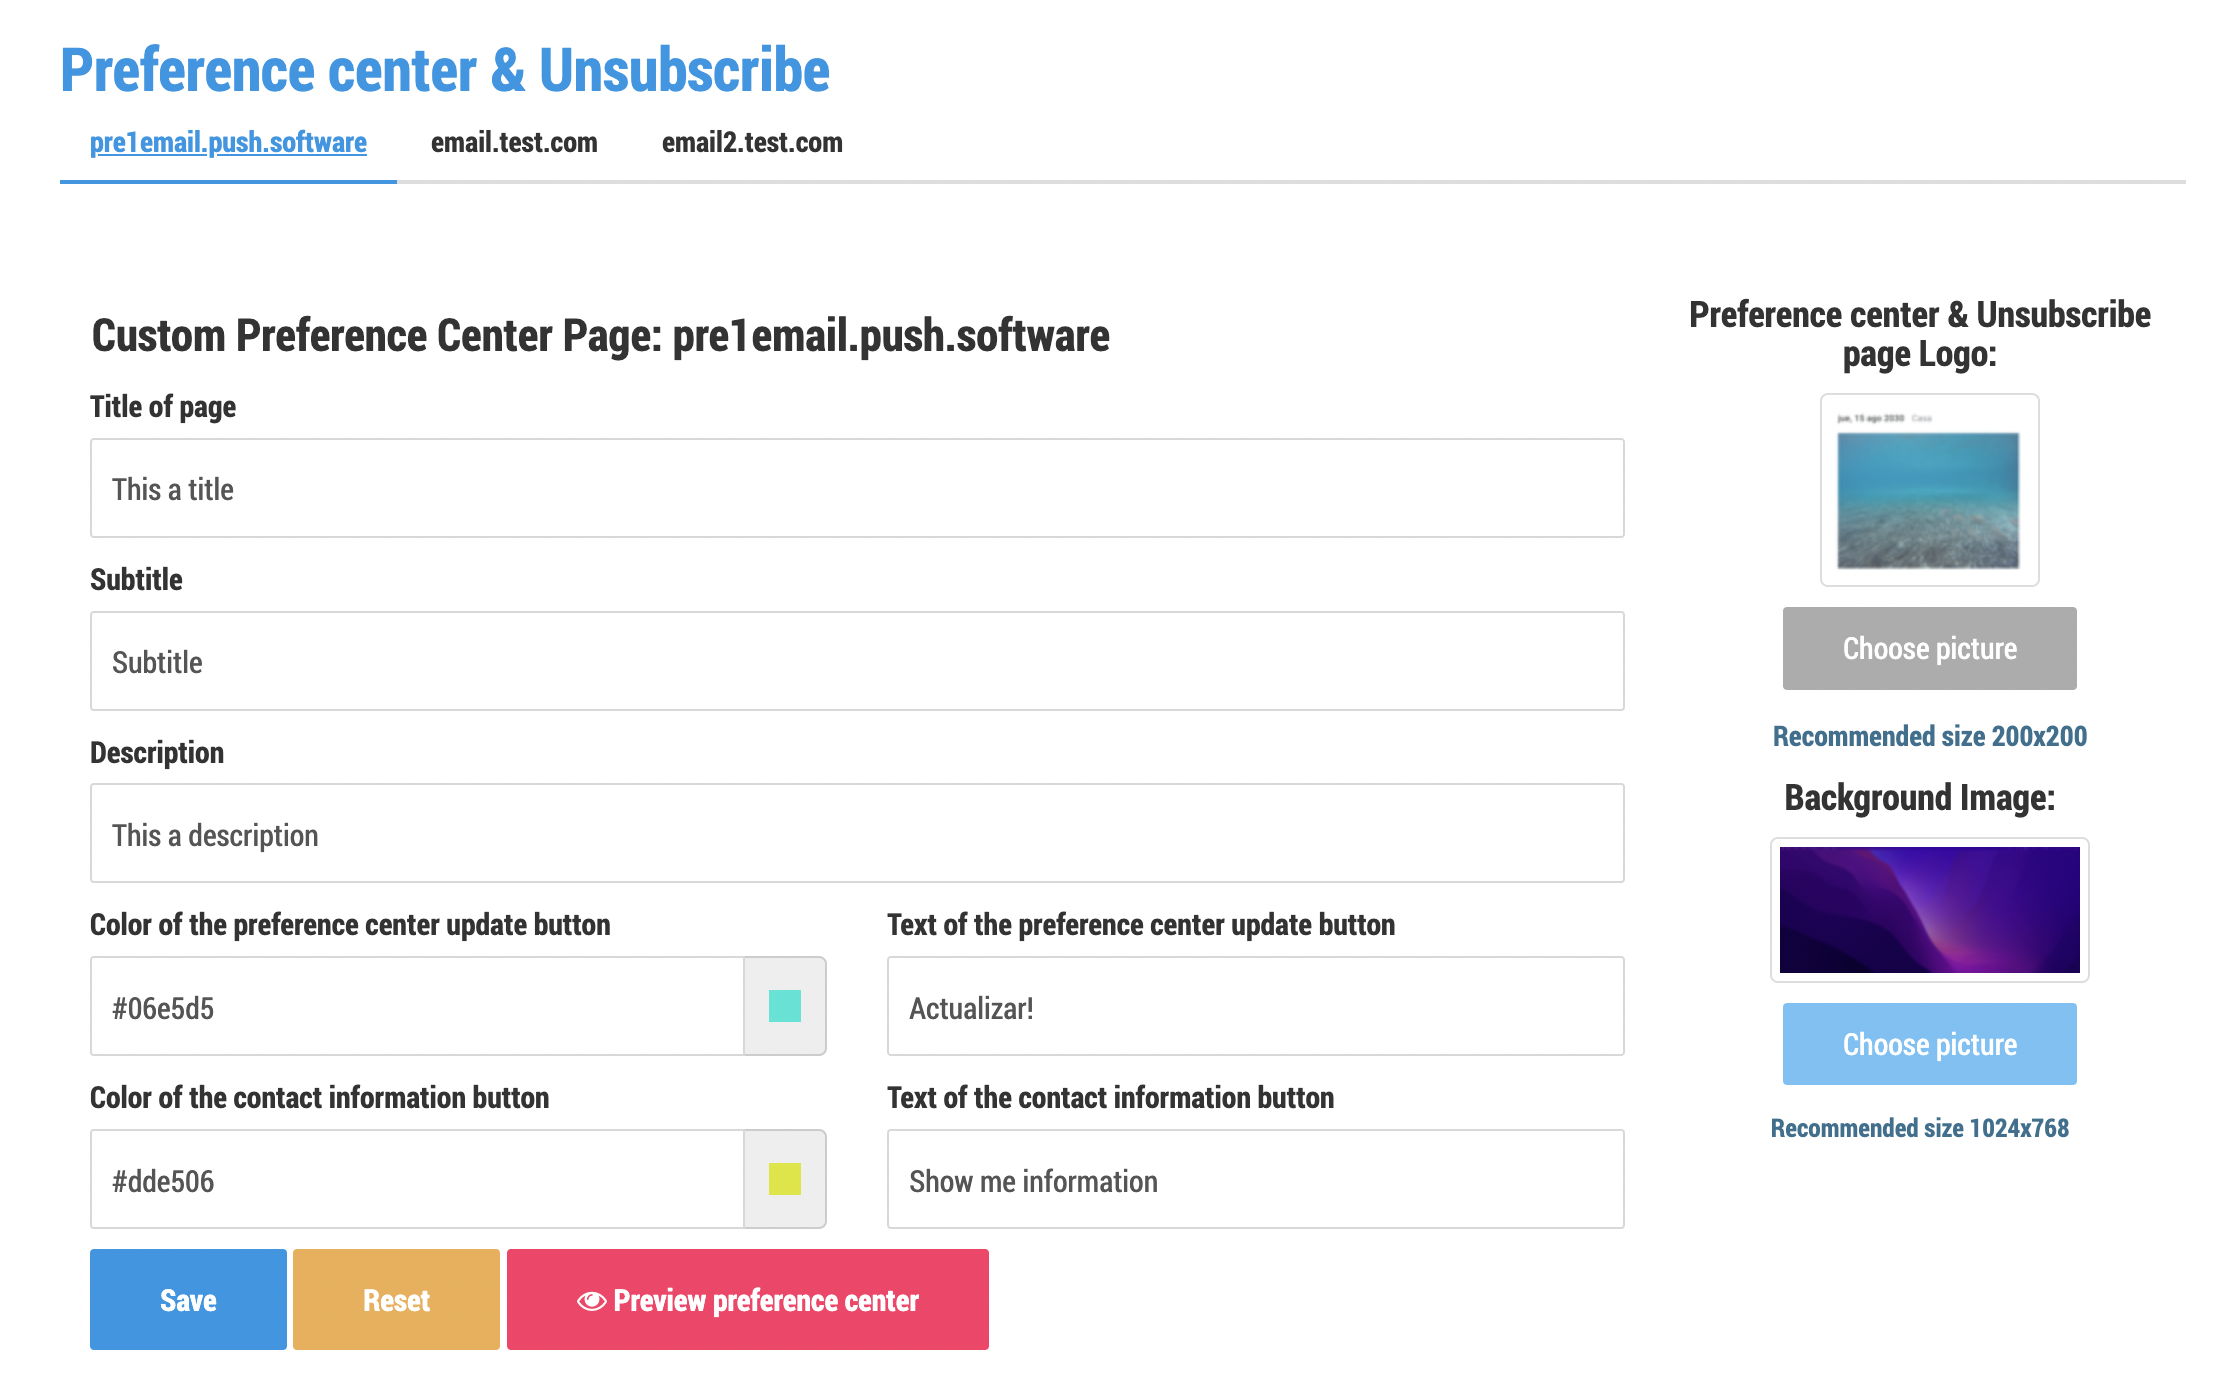Click the purple background image thumbnail
Screen dimensions: 2214x1392
(1929, 910)
